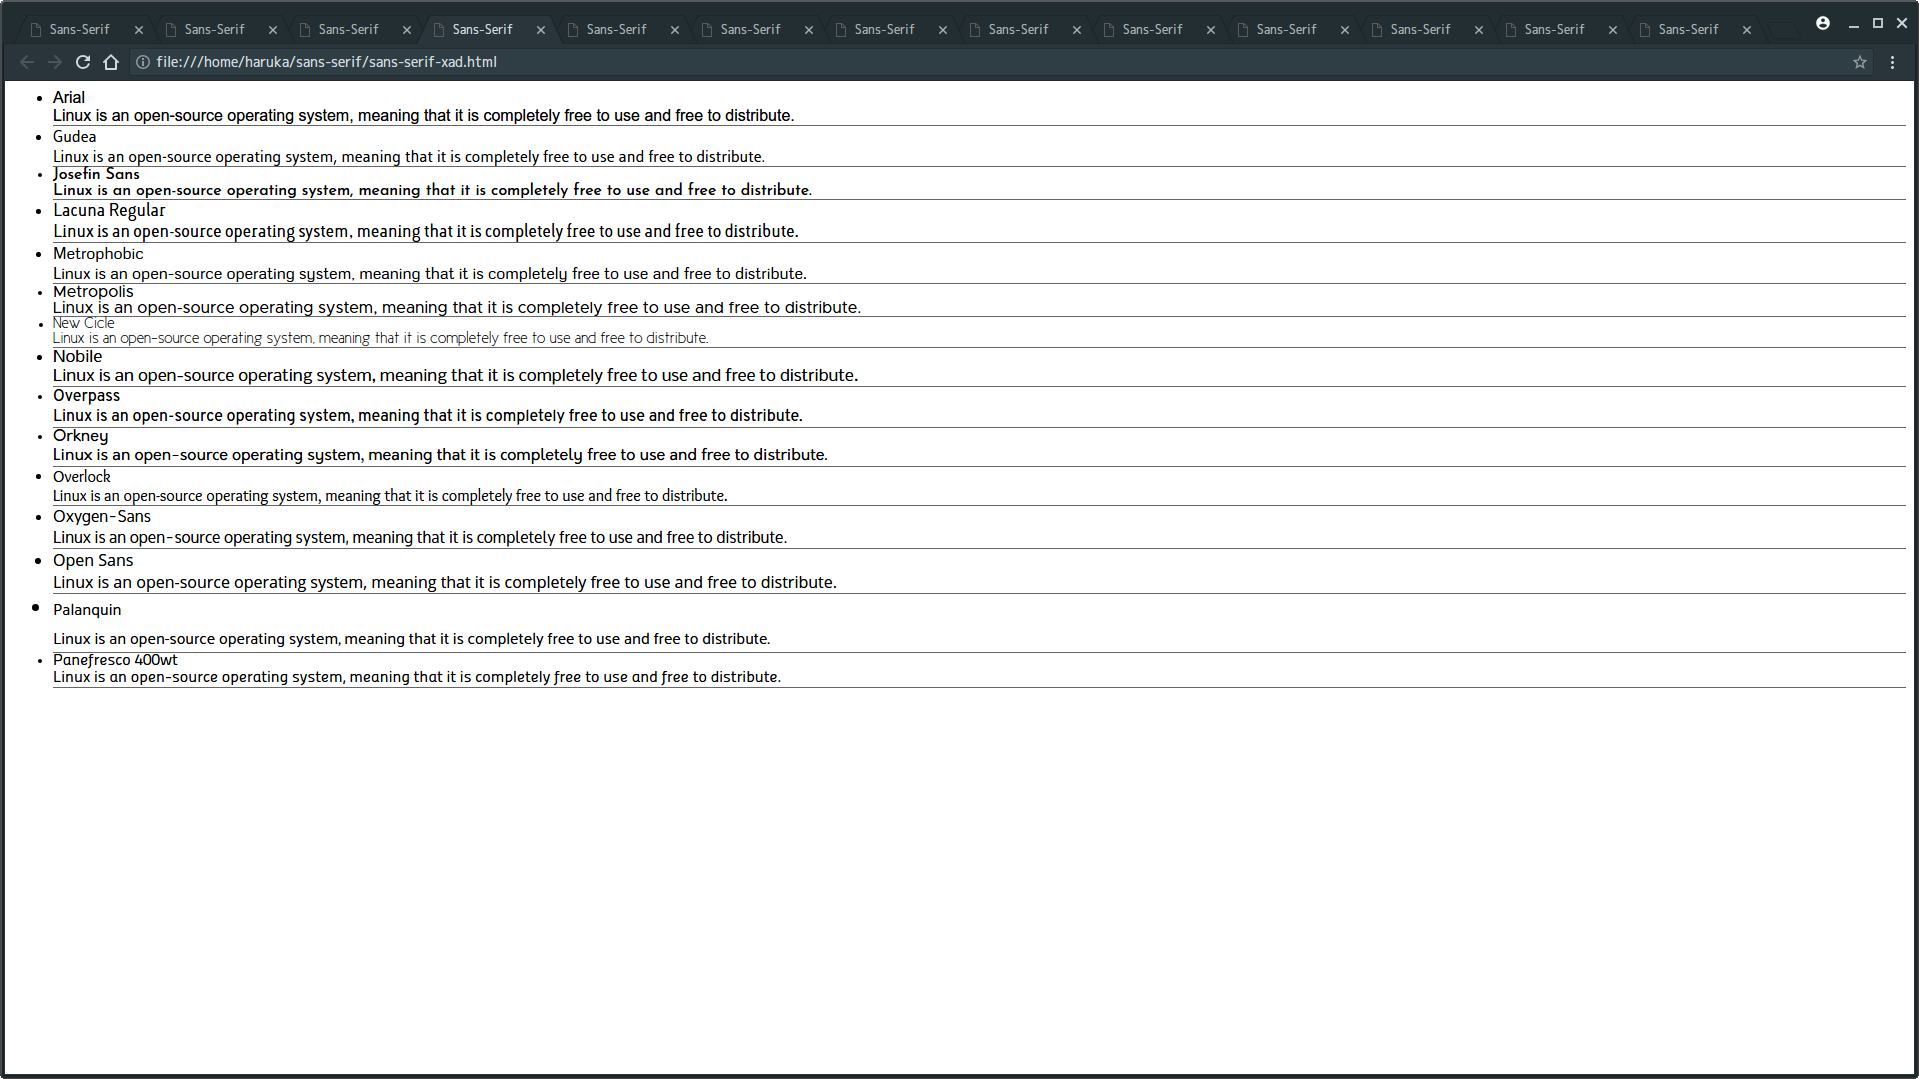Click the Linux sample sentence under Panefresco 400wt
The image size is (1919, 1079).
pos(417,677)
